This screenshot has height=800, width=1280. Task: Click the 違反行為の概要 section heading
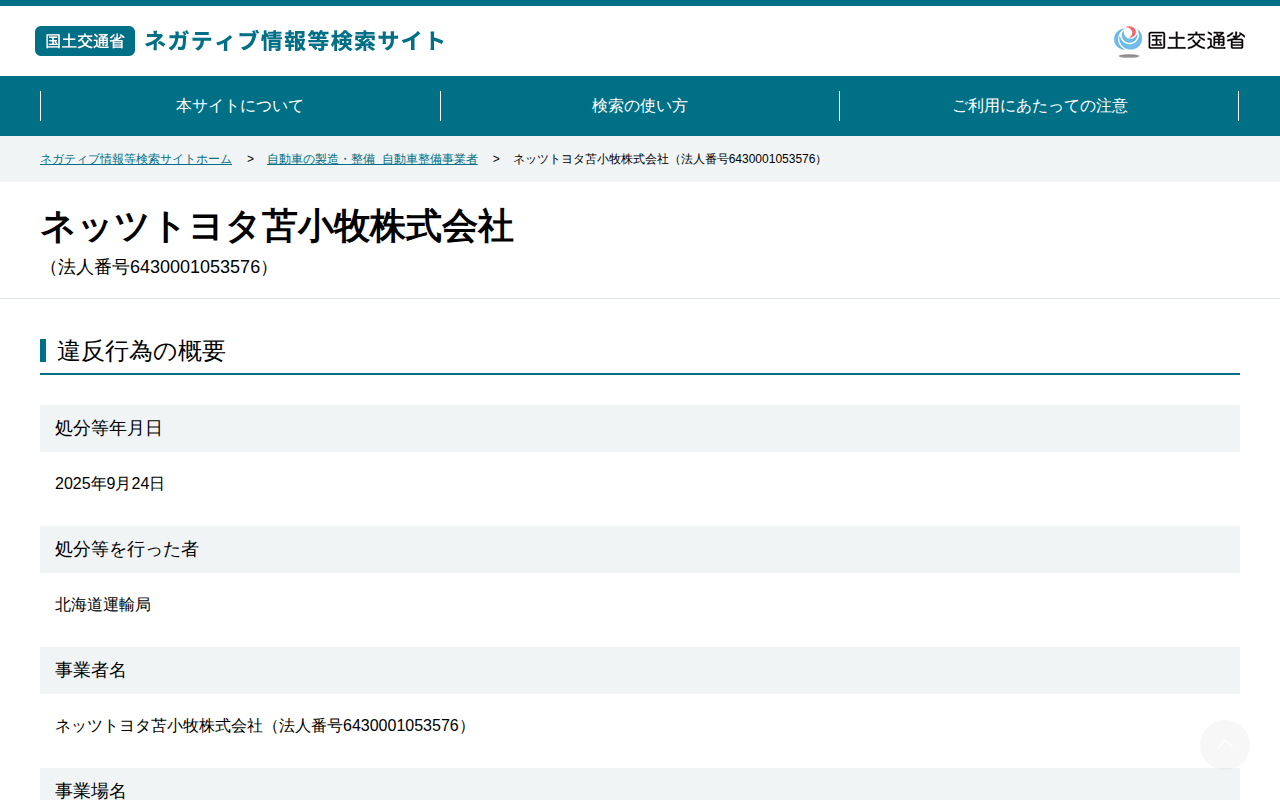click(141, 351)
